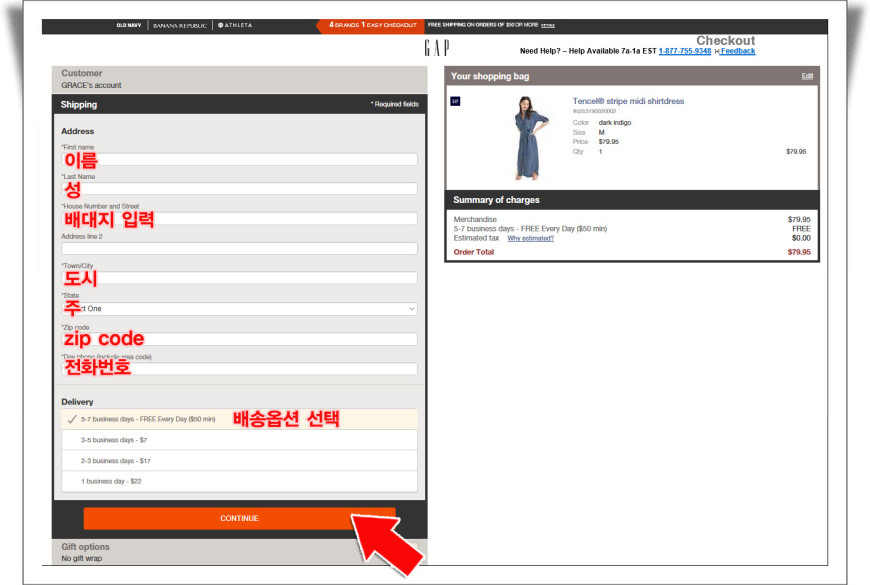This screenshot has height=585, width=870.
Task: Click into the Town/City field
Action: click(239, 278)
